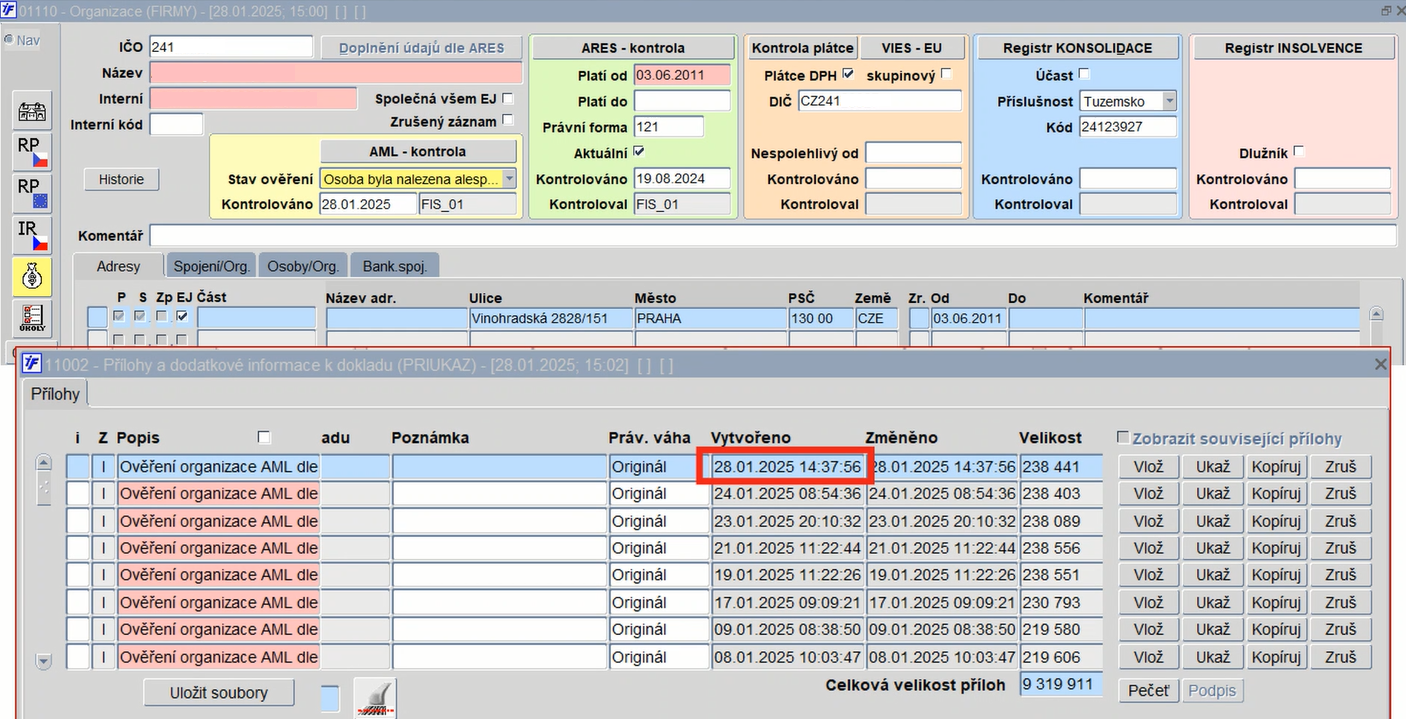Click the yellow money bag icon

point(33,277)
